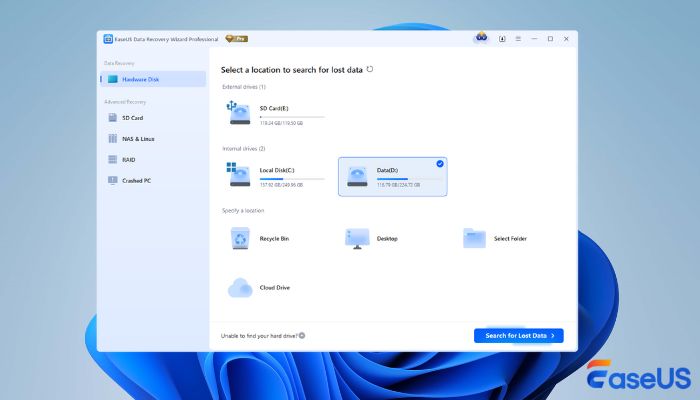The height and width of the screenshot is (400, 700).
Task: Click the Select Folder icon
Action: click(x=474, y=238)
